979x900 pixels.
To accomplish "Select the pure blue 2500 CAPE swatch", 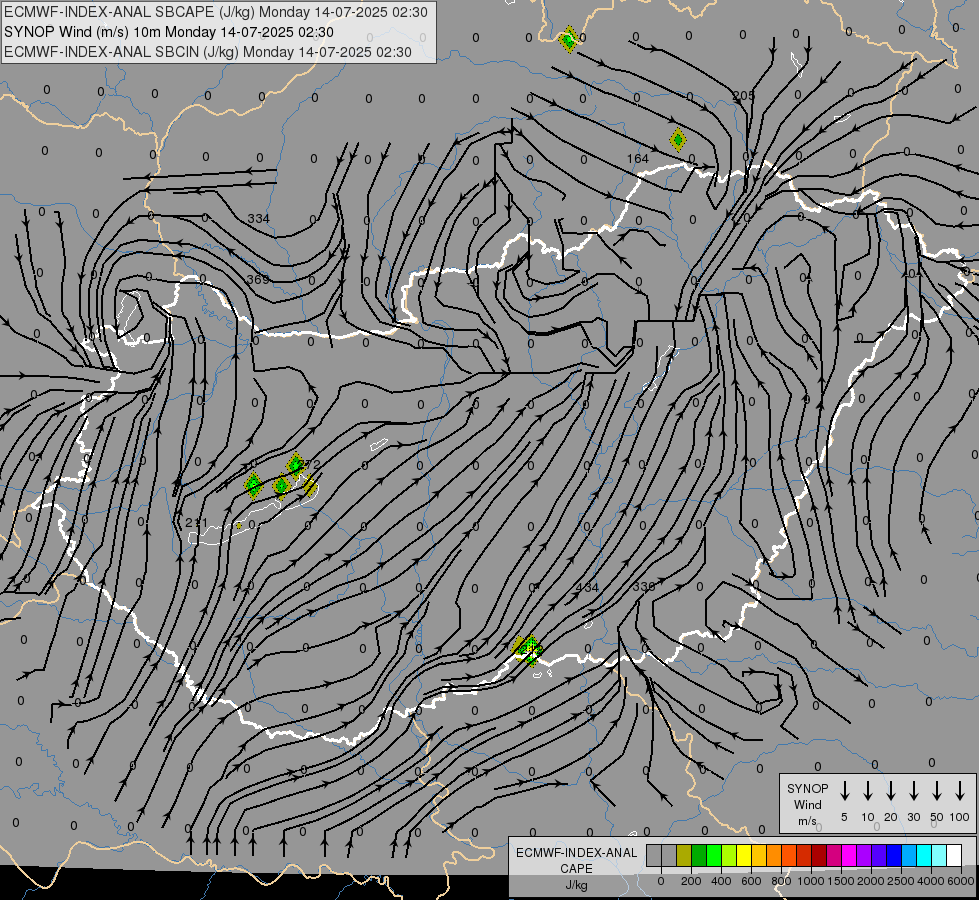I will click(893, 856).
